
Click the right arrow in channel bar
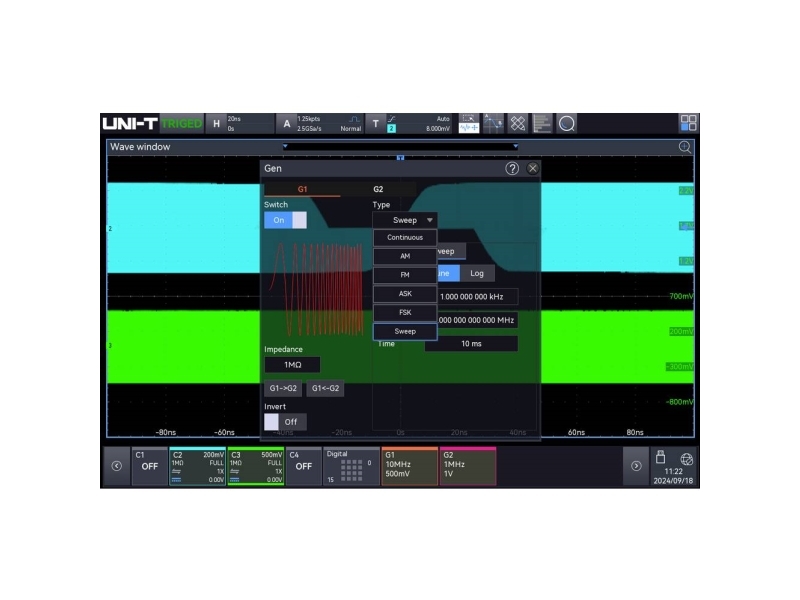(635, 466)
